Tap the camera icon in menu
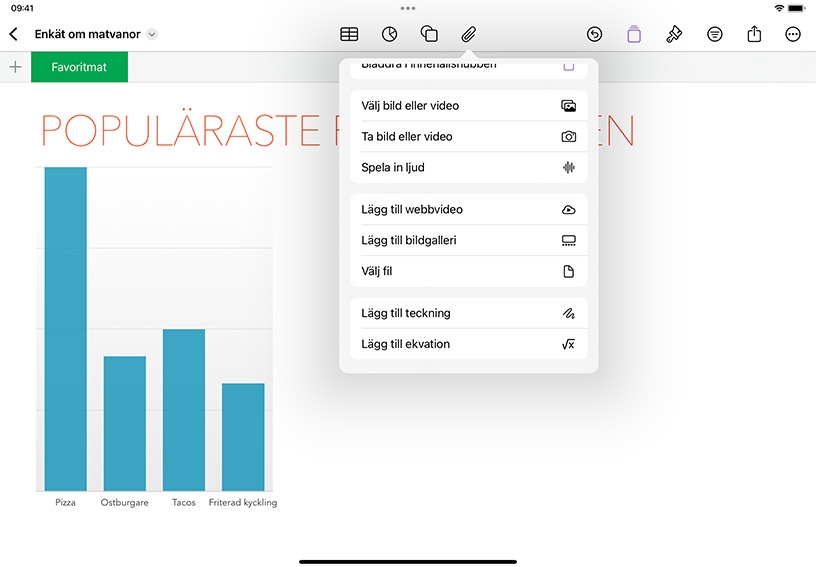 (x=568, y=136)
